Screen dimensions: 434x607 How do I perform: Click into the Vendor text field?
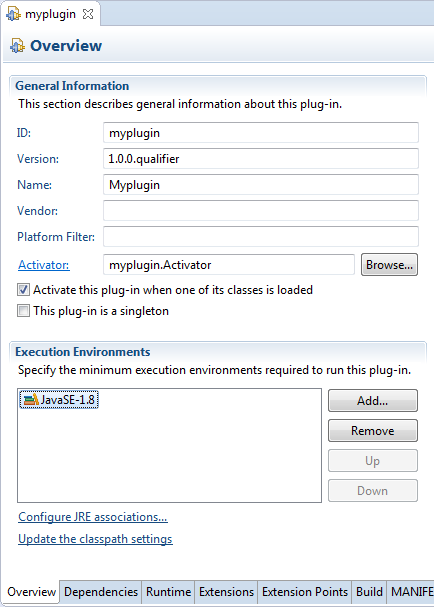(x=261, y=211)
